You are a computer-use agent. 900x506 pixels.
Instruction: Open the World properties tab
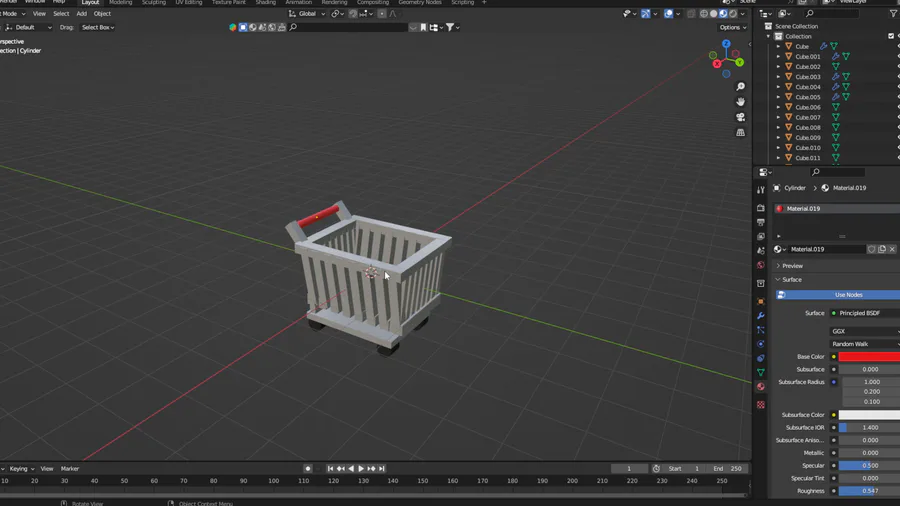761,265
